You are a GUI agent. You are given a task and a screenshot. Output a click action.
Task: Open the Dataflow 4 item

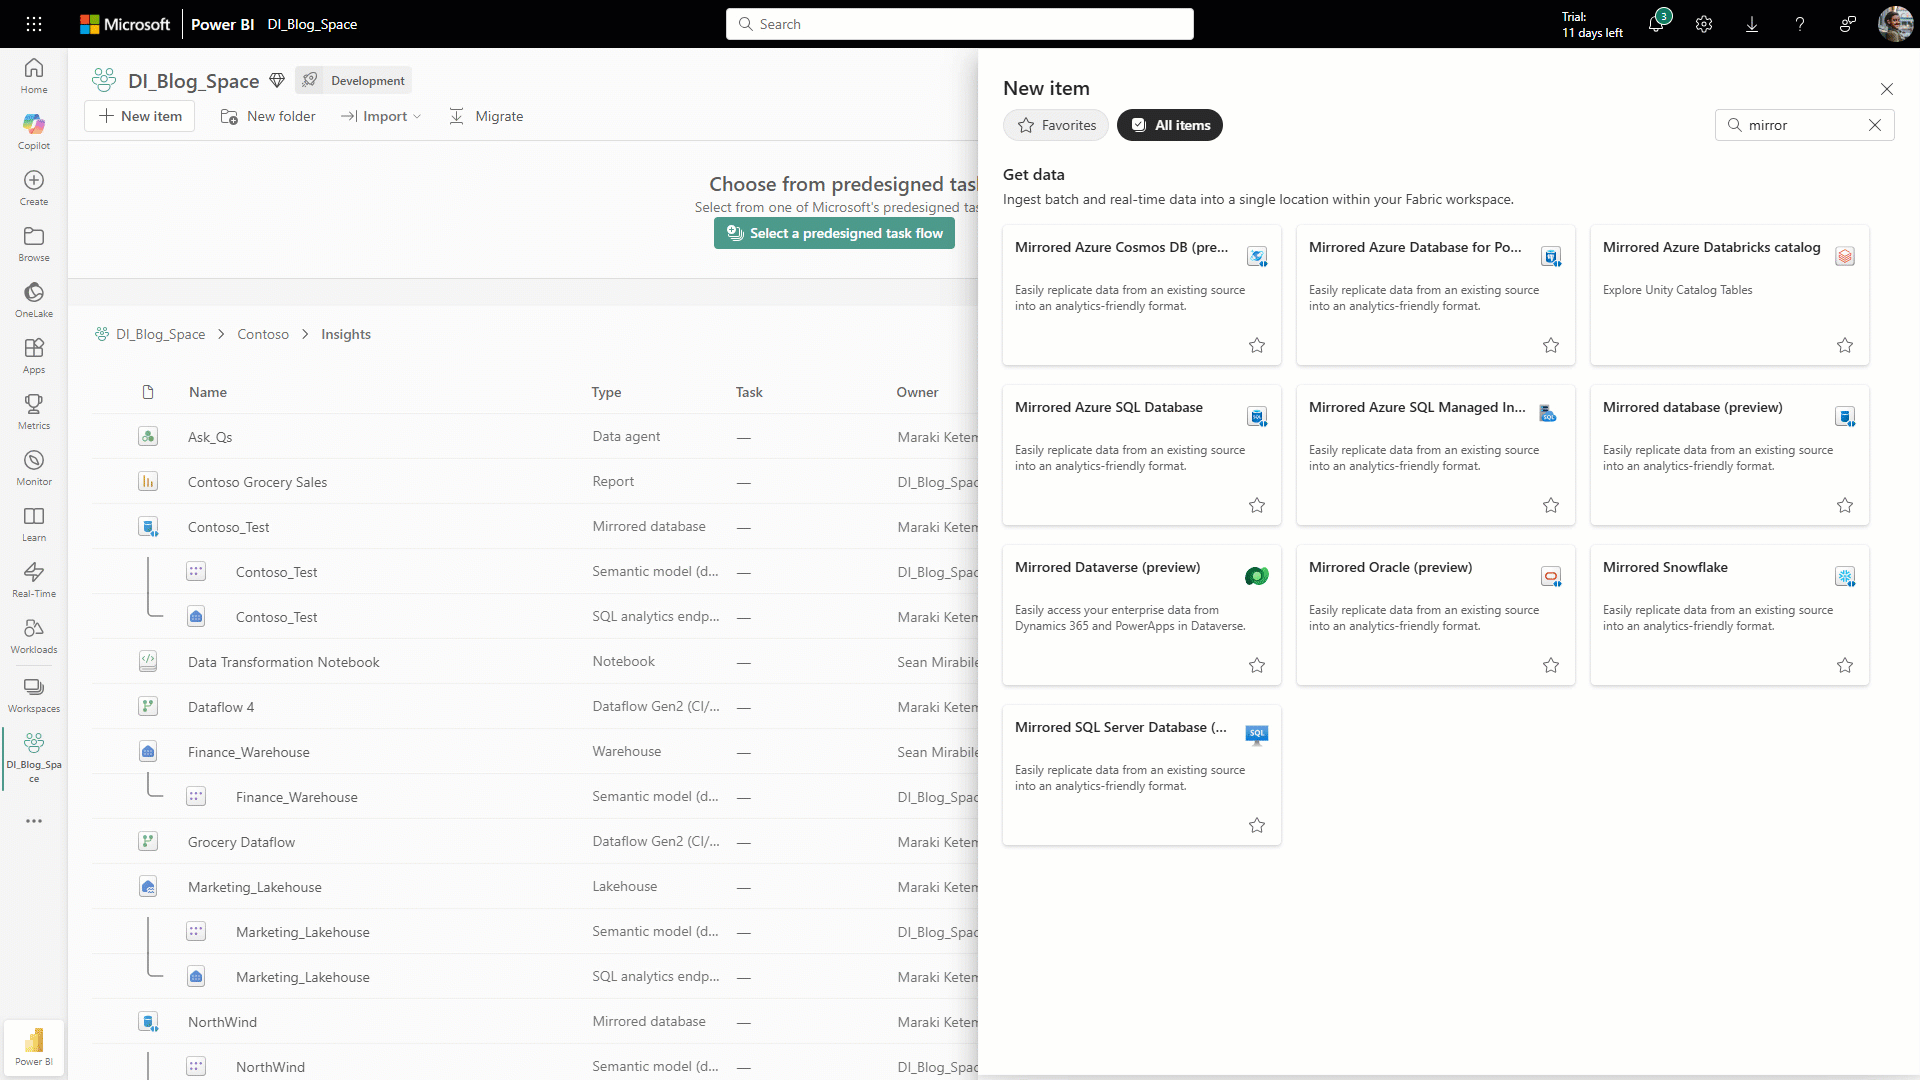coord(221,707)
